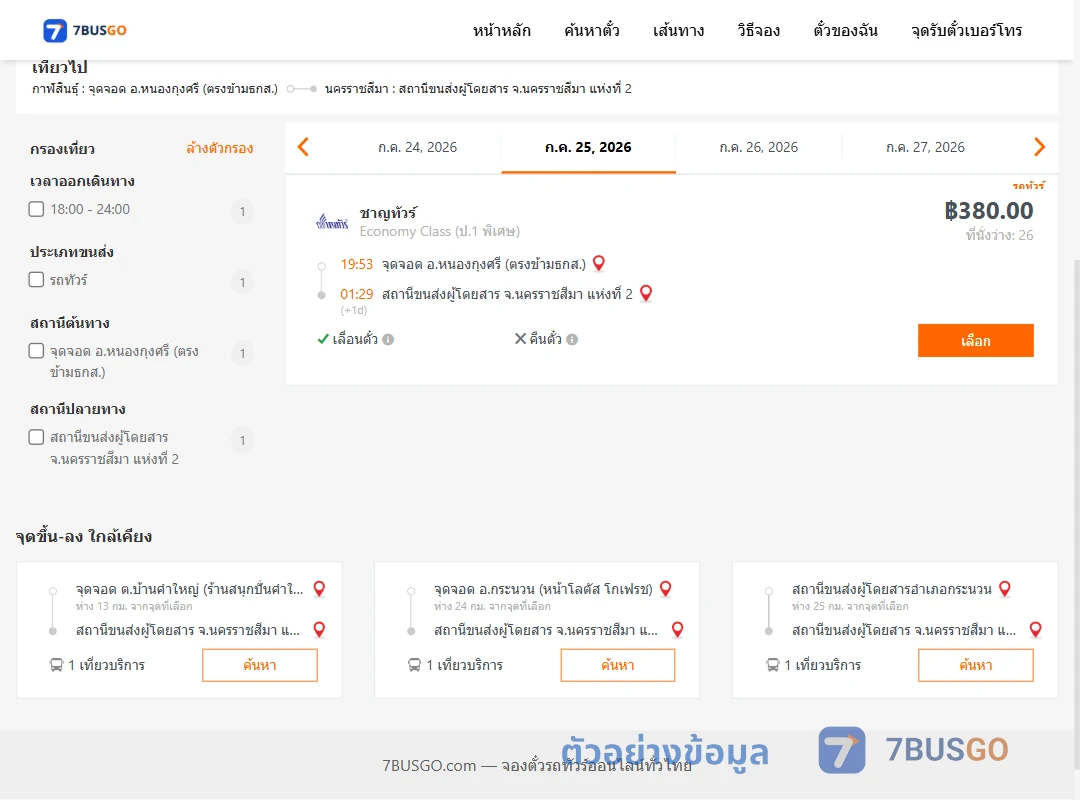This screenshot has height=800, width=1080.
Task: Click arrival time 01:29
Action: tap(356, 294)
